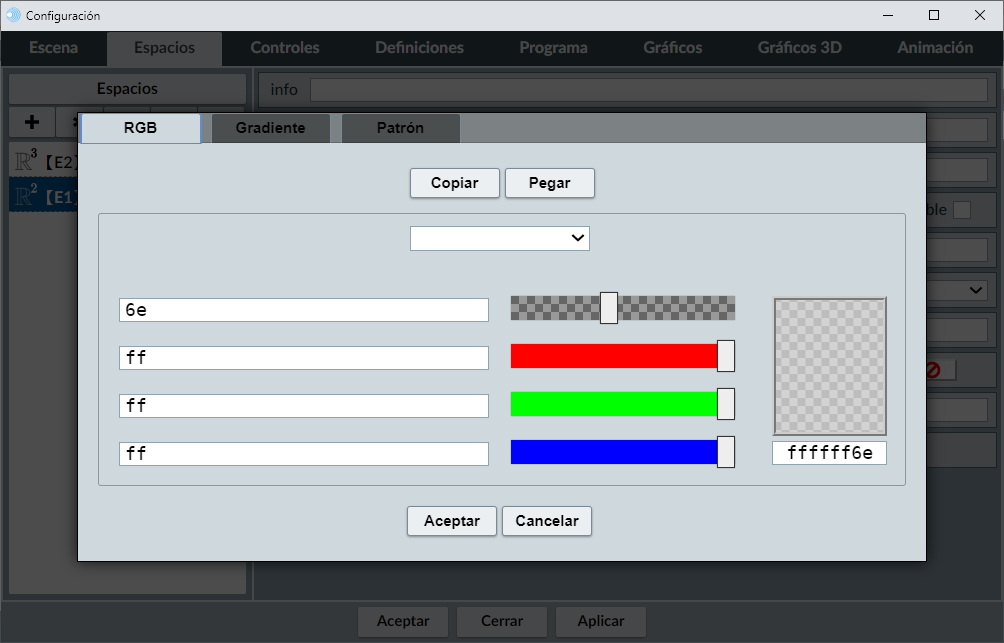
Task: Toggle the checkbox on the right panel
Action: tap(961, 210)
